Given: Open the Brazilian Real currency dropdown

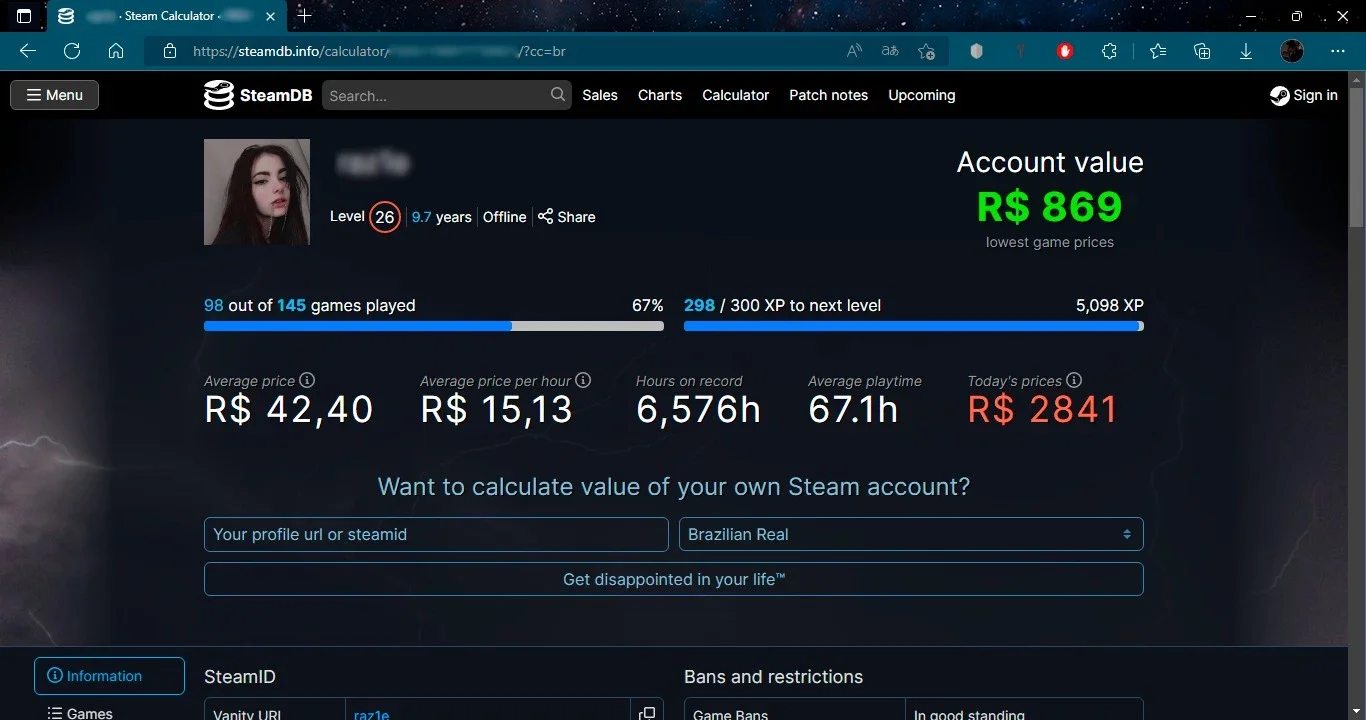Looking at the screenshot, I should 911,534.
